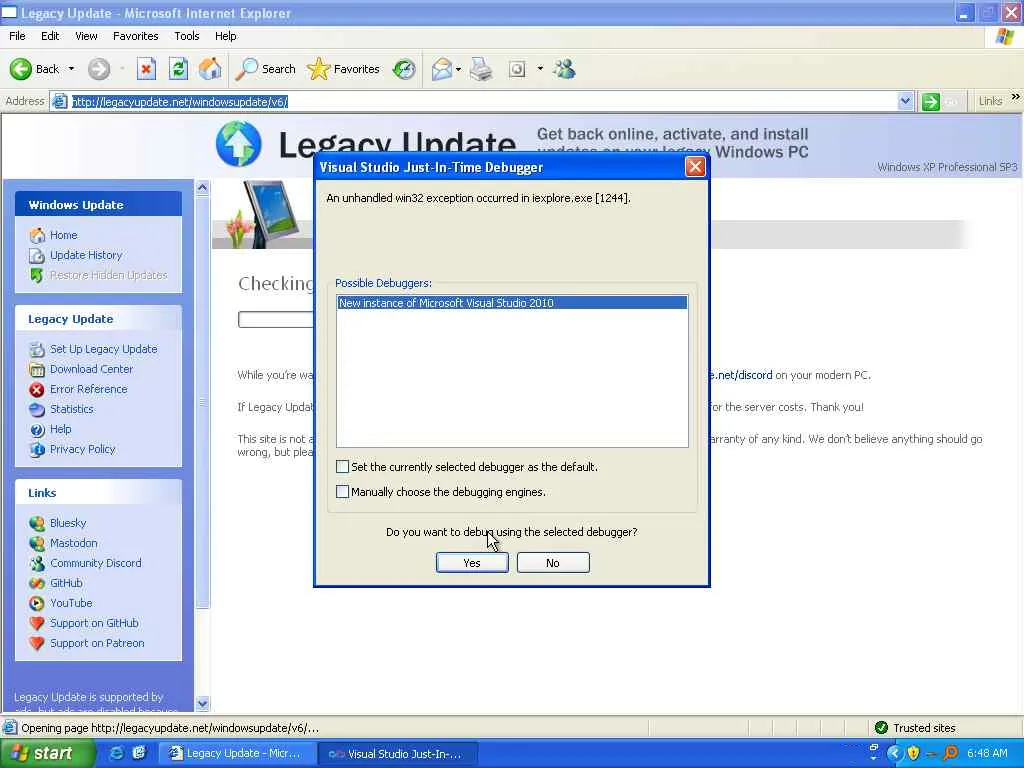Click the YouTube sidebar icon
The height and width of the screenshot is (768, 1024).
click(37, 603)
